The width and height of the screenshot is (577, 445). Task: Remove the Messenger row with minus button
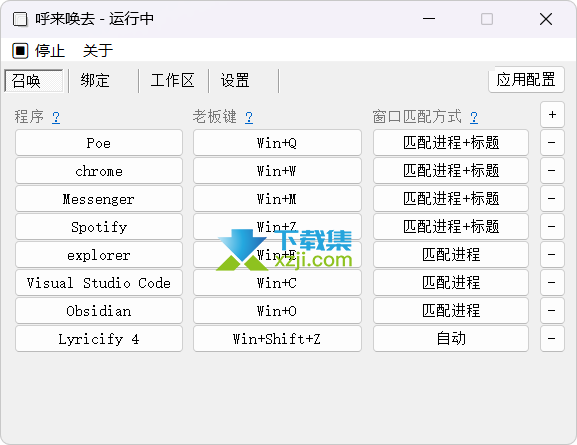552,198
